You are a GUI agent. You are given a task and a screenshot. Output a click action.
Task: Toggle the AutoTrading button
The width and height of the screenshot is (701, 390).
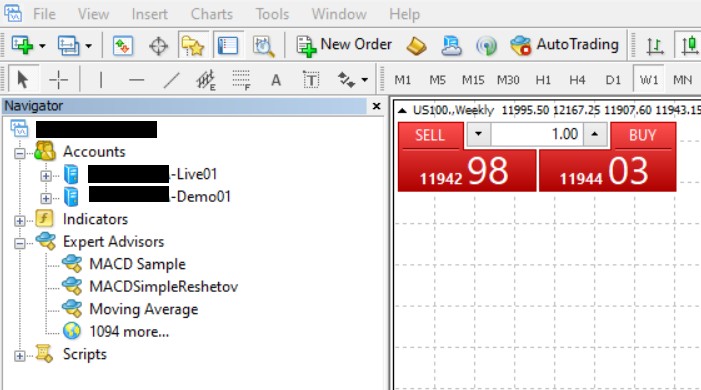(565, 45)
